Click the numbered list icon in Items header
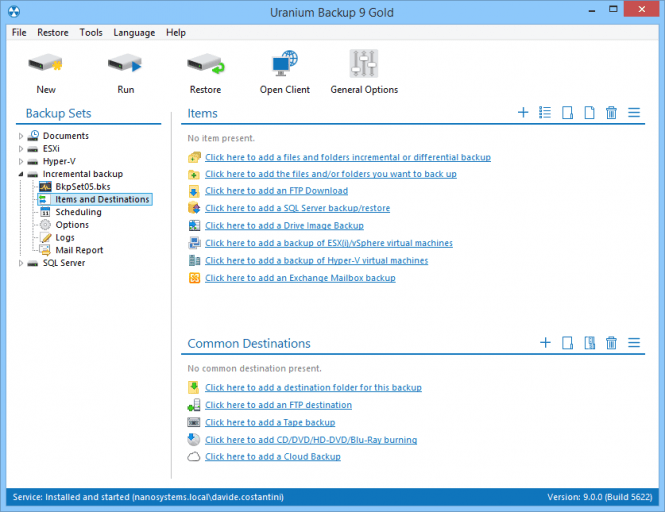The height and width of the screenshot is (512, 665). pyautogui.click(x=545, y=112)
